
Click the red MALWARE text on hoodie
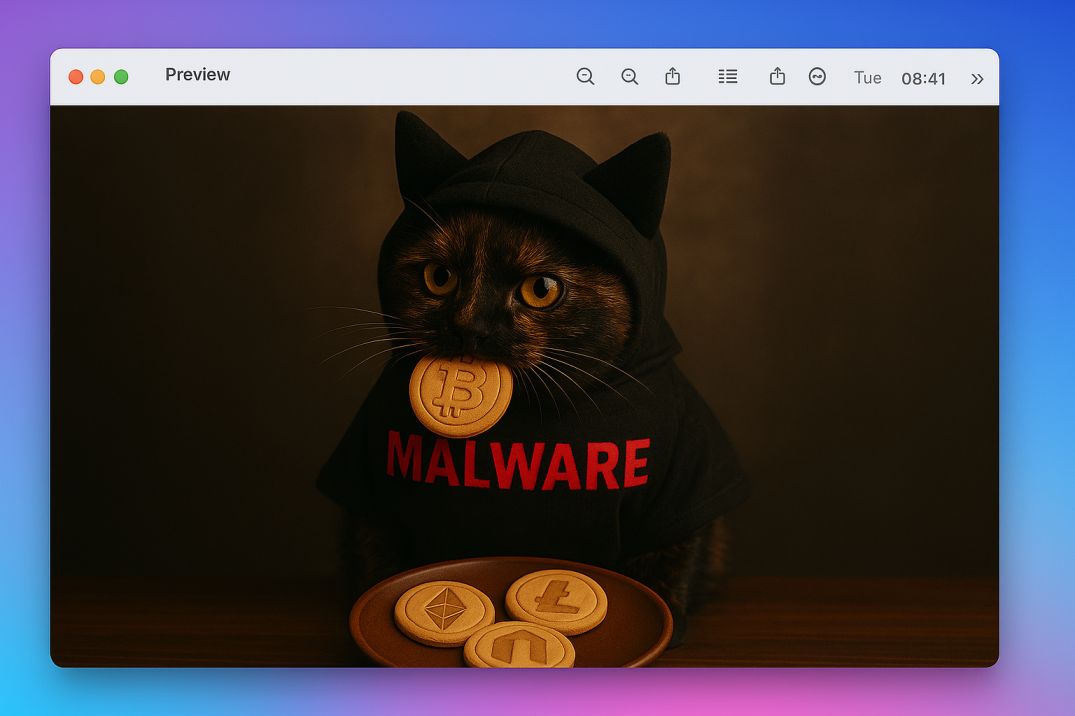click(x=517, y=462)
